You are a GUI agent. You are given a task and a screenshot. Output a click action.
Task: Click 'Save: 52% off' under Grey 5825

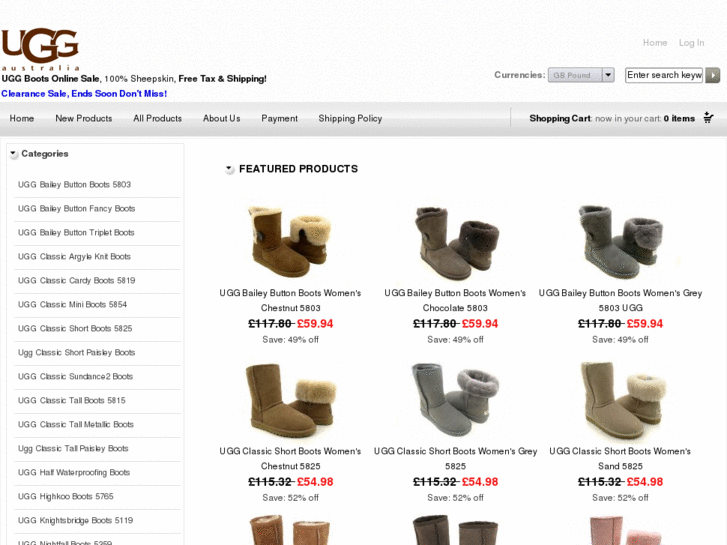[x=455, y=498]
